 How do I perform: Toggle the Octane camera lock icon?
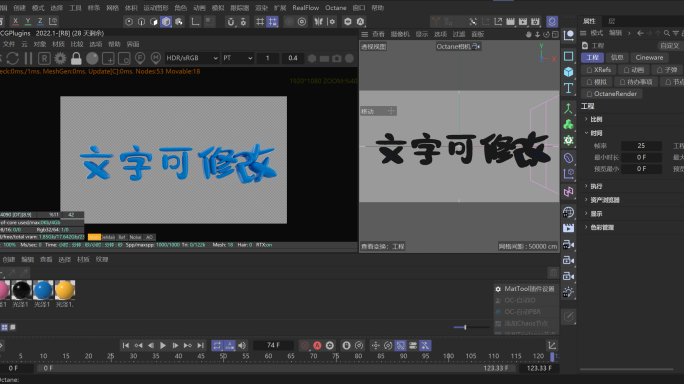pyautogui.click(x=76, y=58)
